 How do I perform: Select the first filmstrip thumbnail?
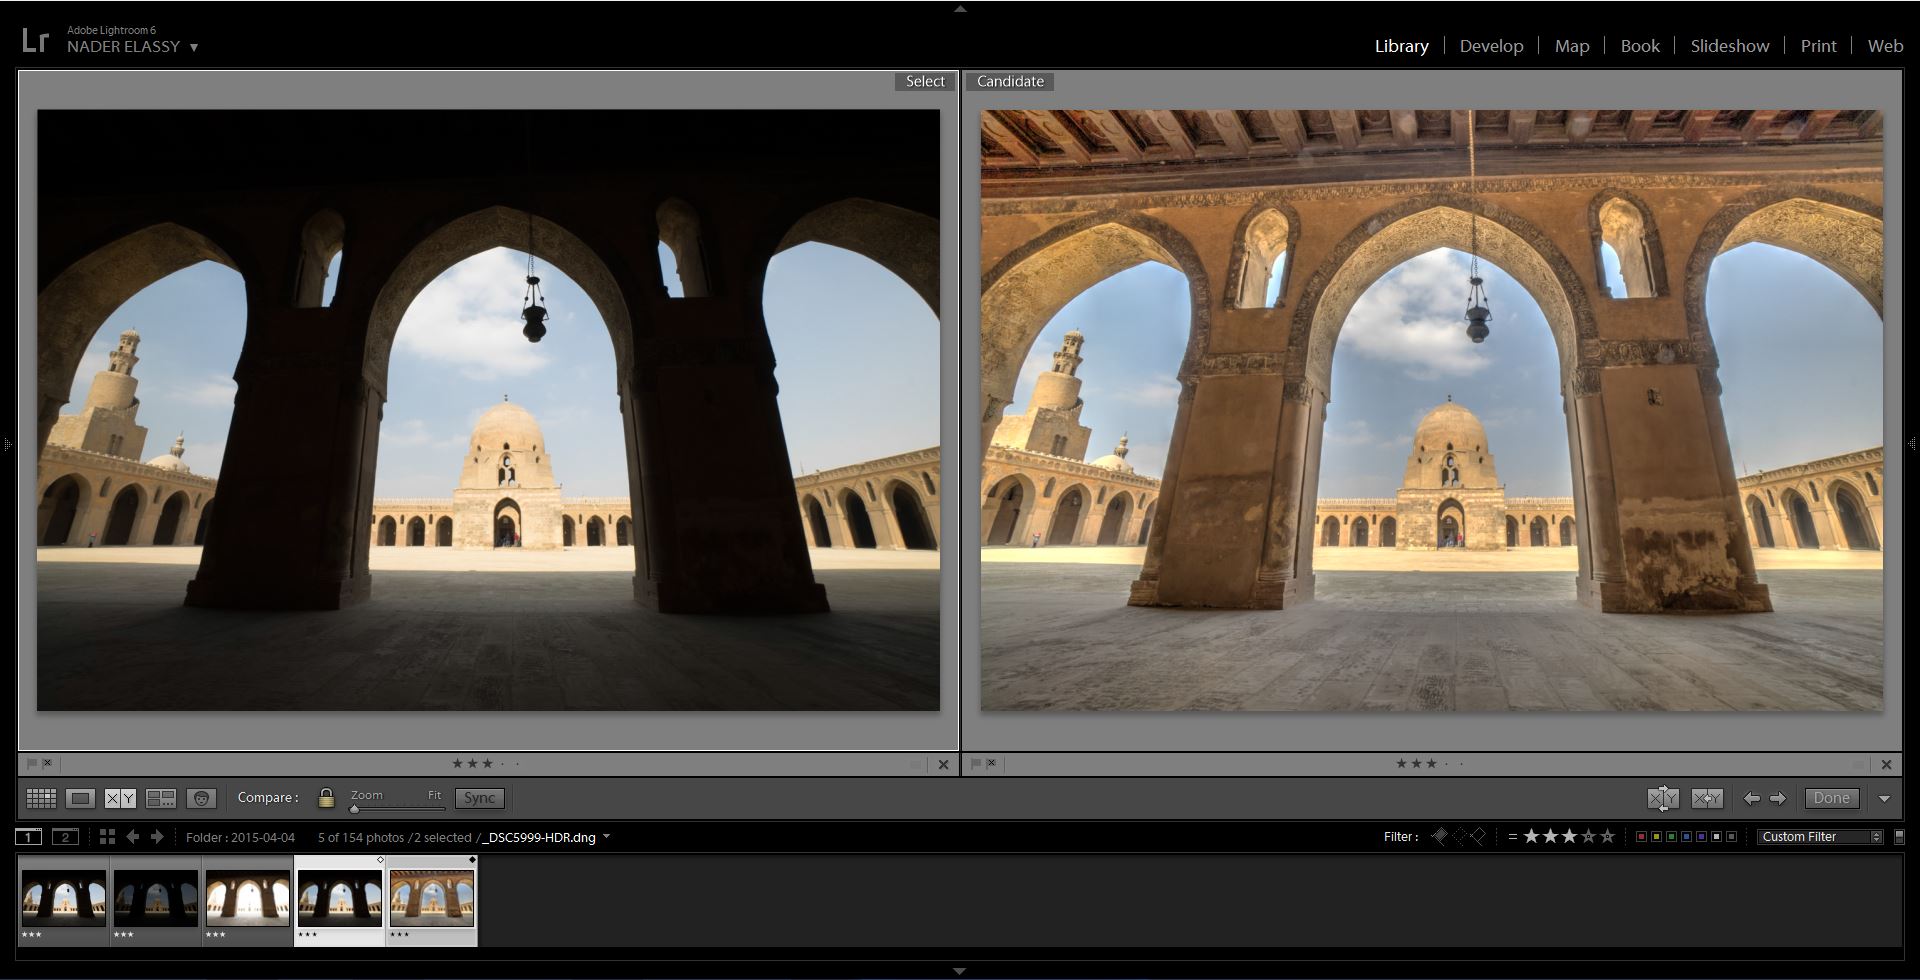click(x=64, y=898)
